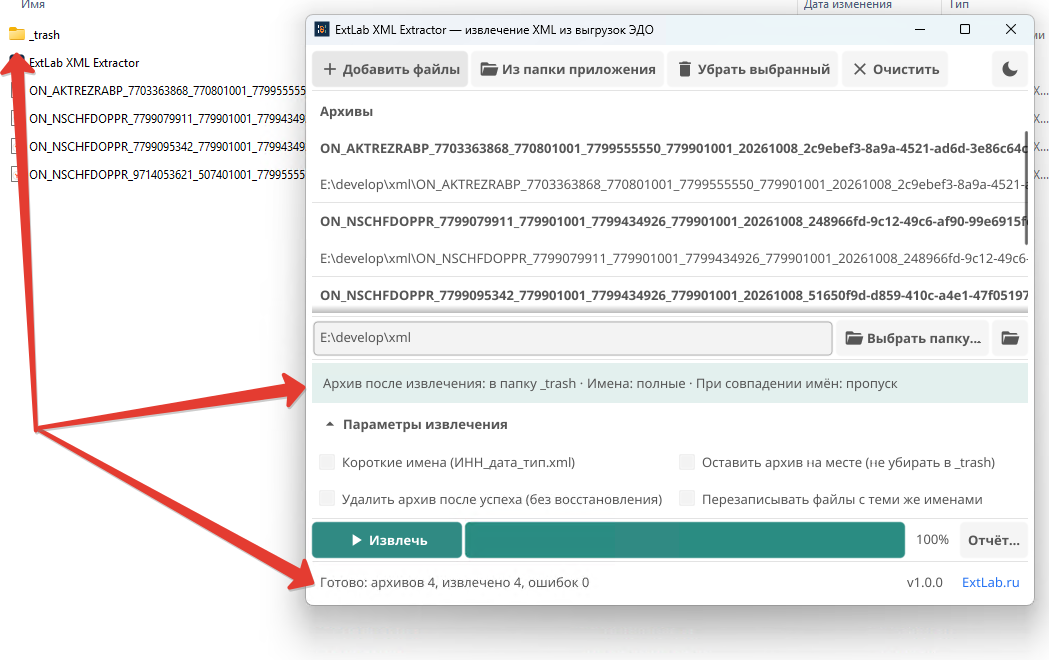Select ON_AKTREZRABP_7703363868 file in Explorer
The height and width of the screenshot is (660, 1049).
(x=167, y=91)
